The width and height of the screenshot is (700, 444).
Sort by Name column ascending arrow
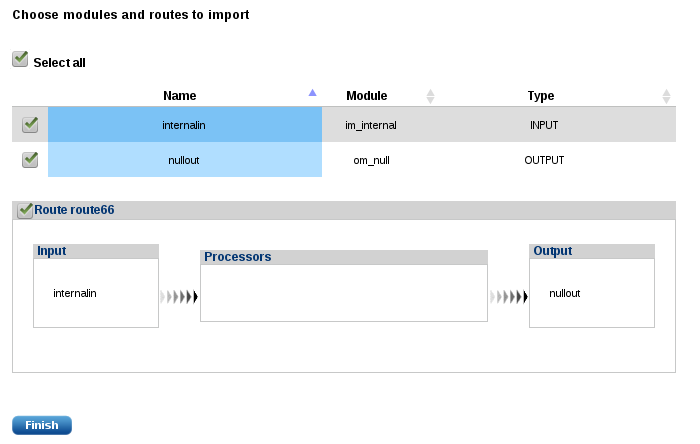312,93
